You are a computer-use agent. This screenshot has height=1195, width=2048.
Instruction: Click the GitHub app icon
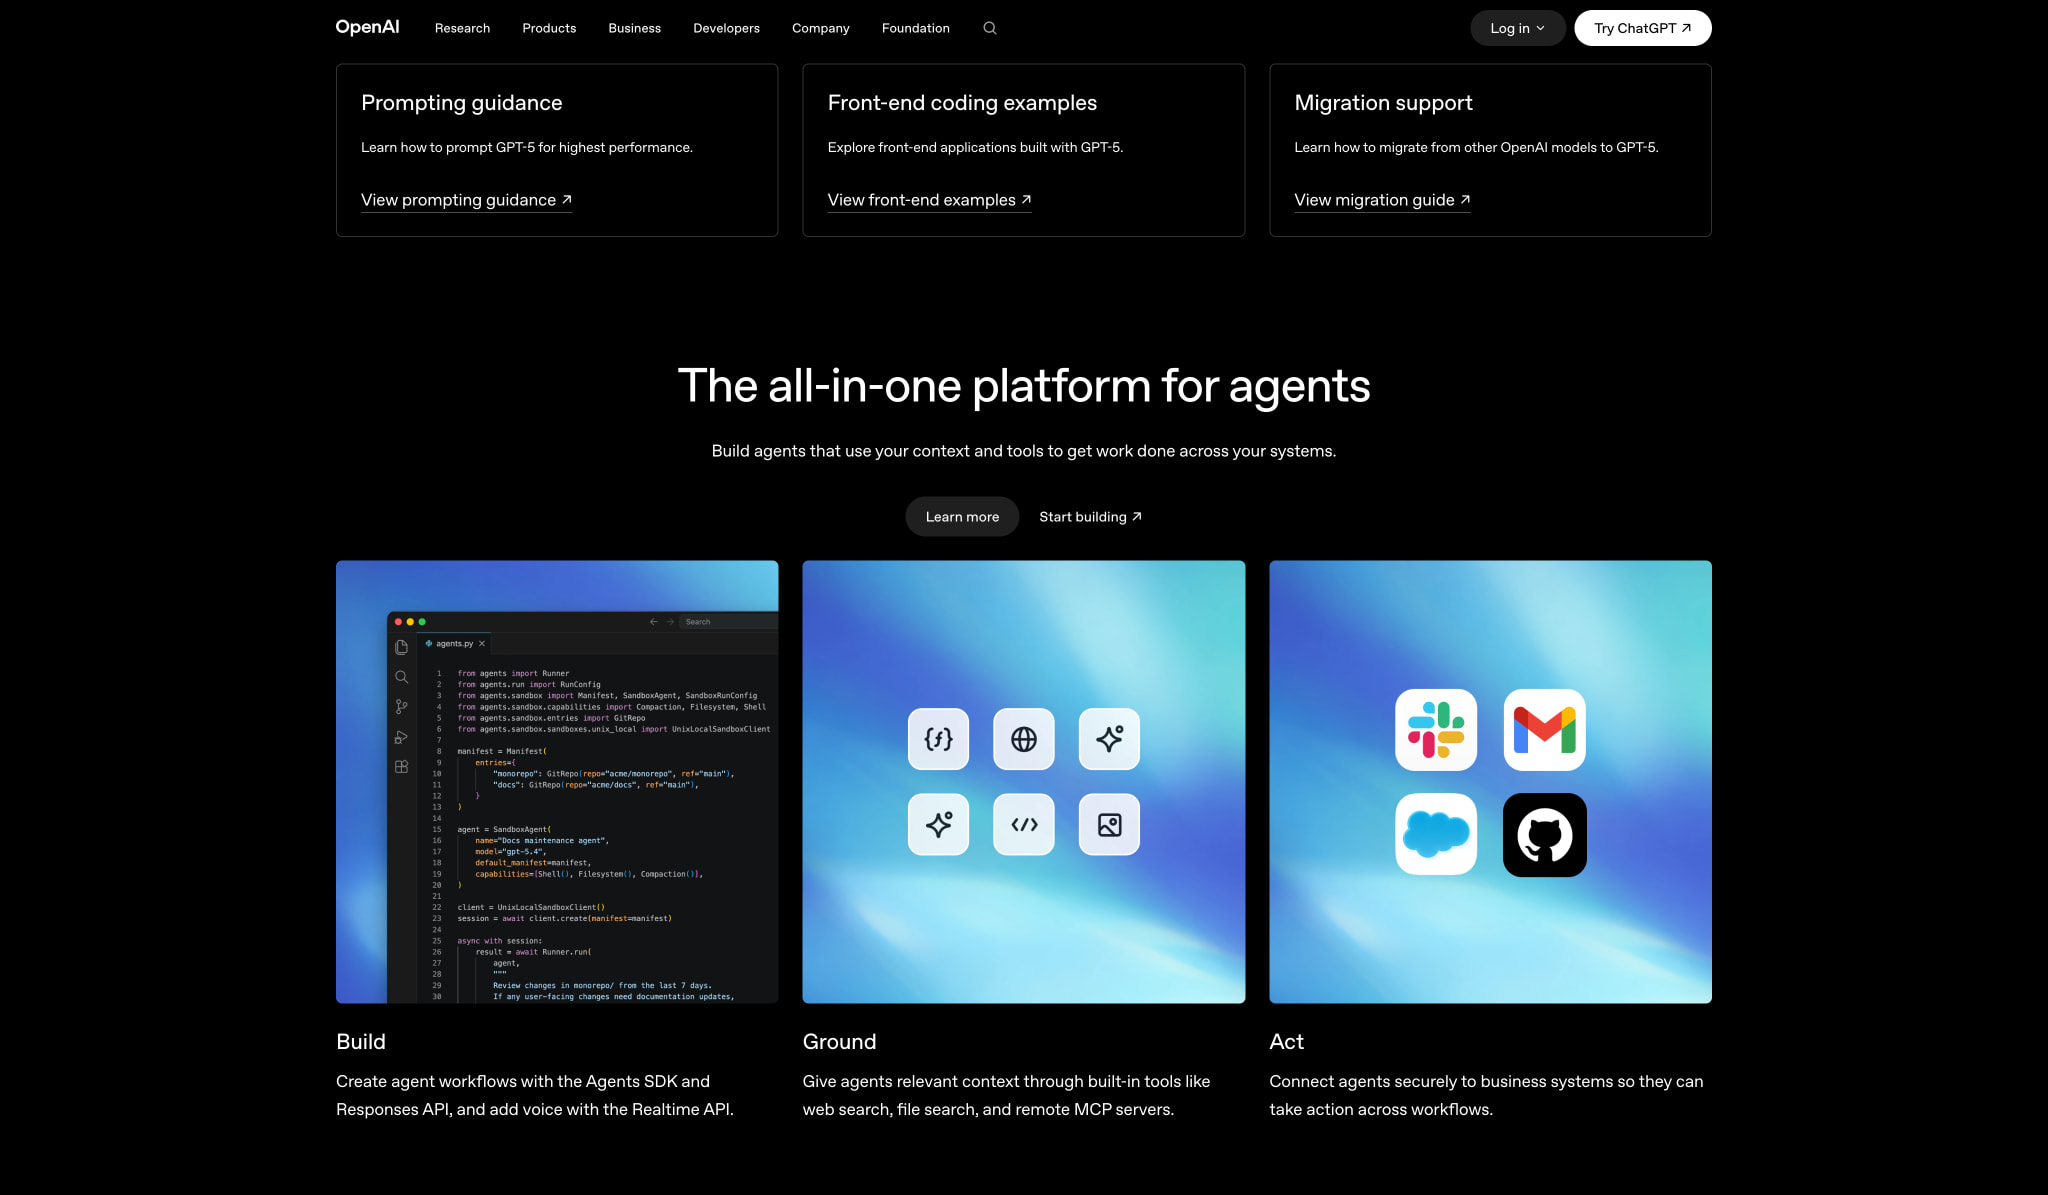click(1544, 834)
